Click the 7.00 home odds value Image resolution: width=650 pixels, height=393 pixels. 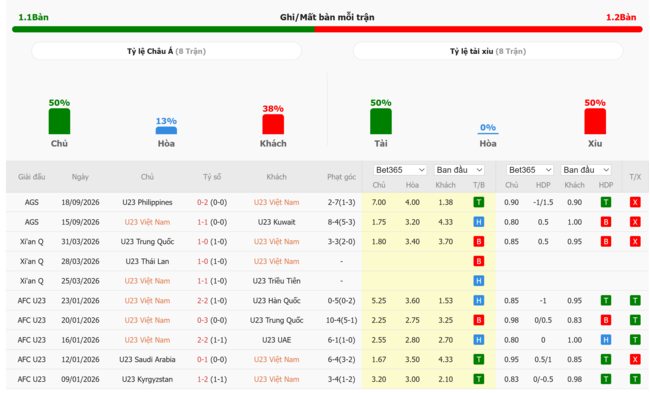pos(378,202)
